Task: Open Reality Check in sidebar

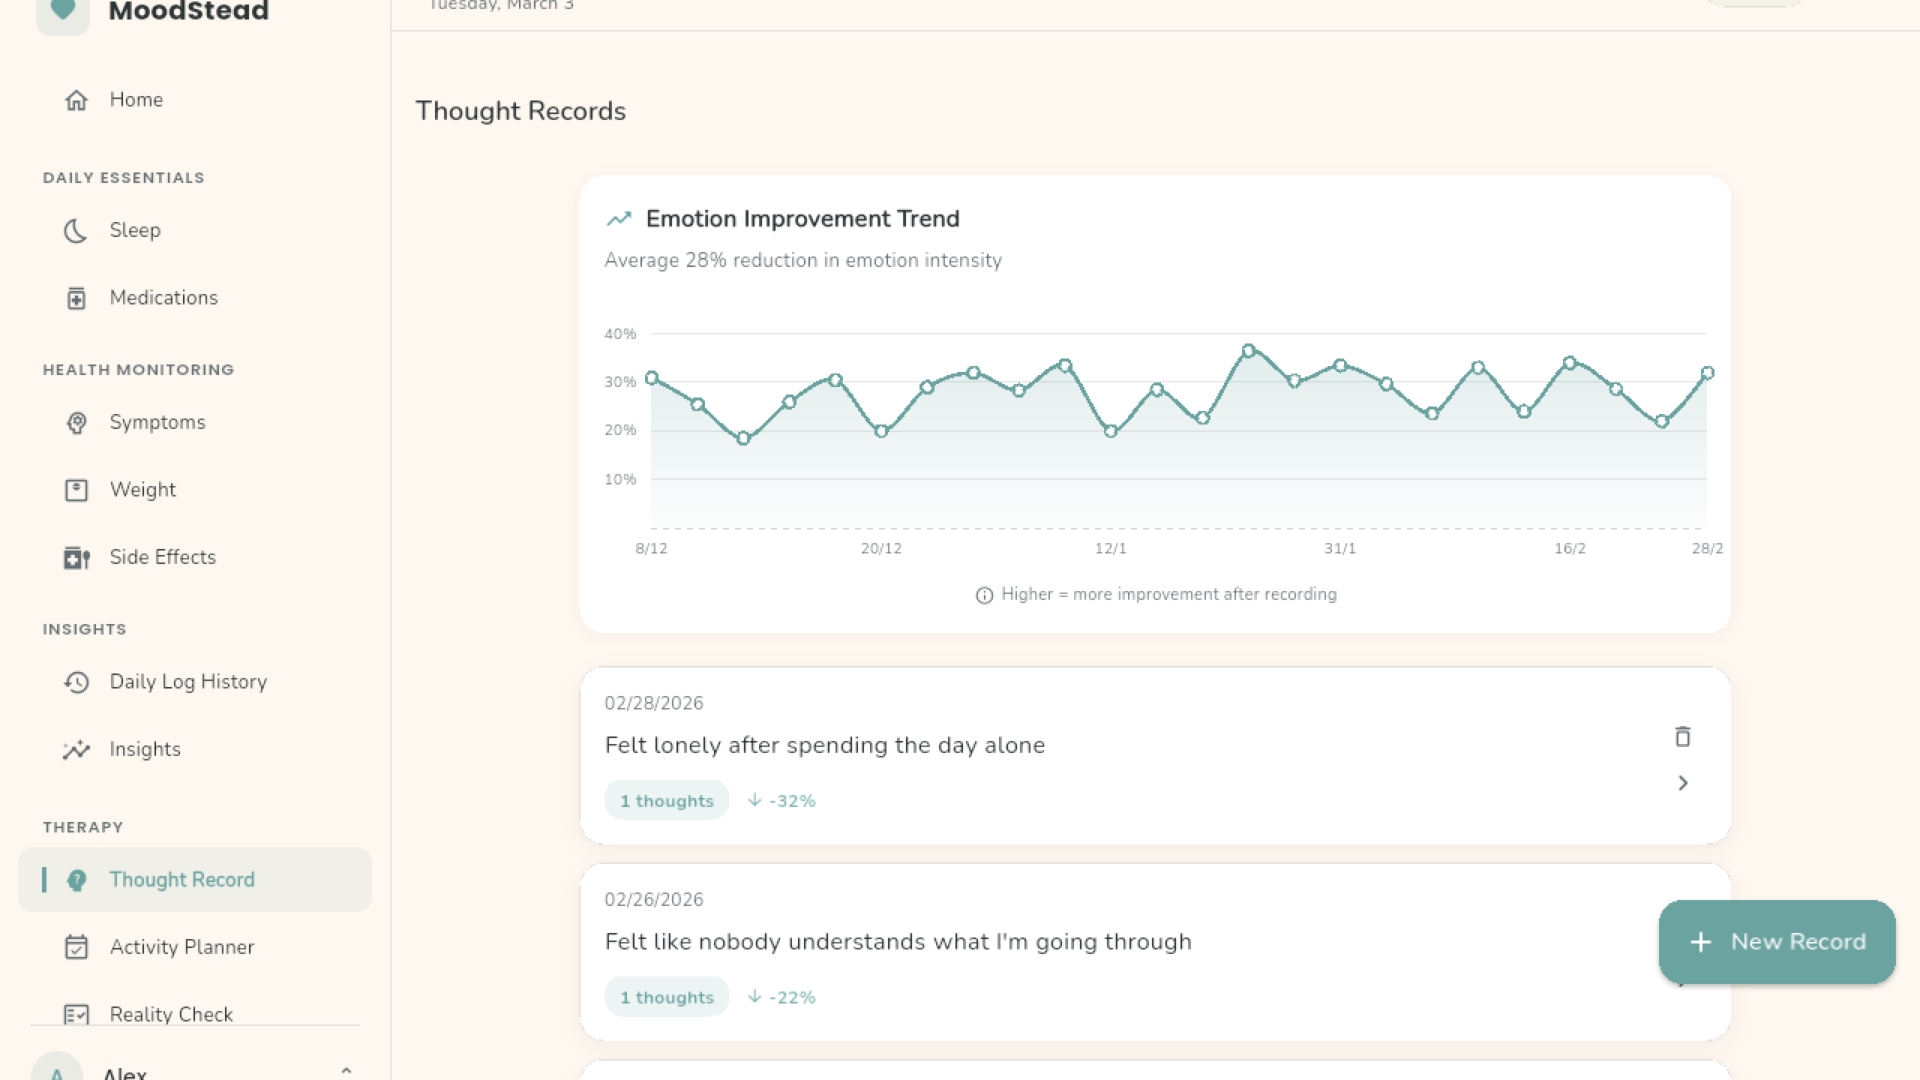Action: pyautogui.click(x=171, y=1012)
